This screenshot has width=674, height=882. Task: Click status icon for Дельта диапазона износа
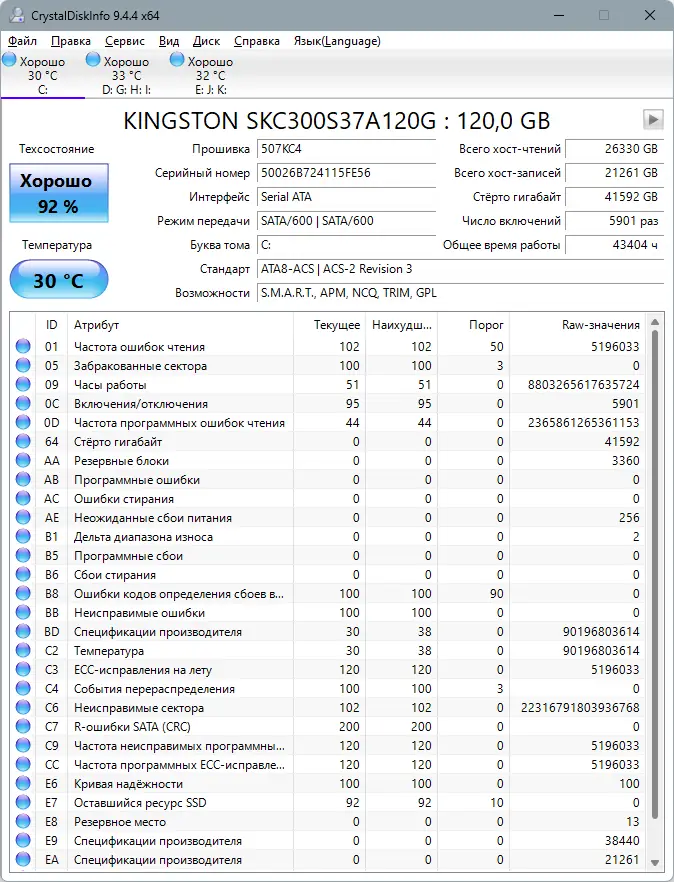click(23, 537)
